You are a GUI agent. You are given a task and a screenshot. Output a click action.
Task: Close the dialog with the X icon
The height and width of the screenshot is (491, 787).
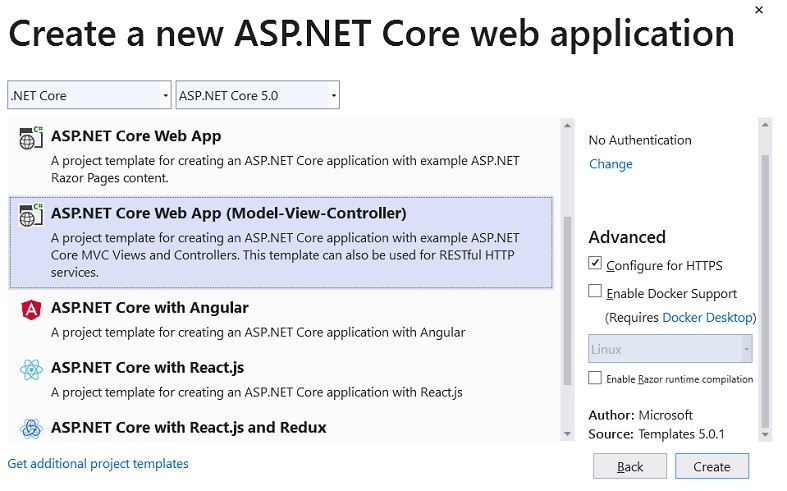pyautogui.click(x=759, y=10)
